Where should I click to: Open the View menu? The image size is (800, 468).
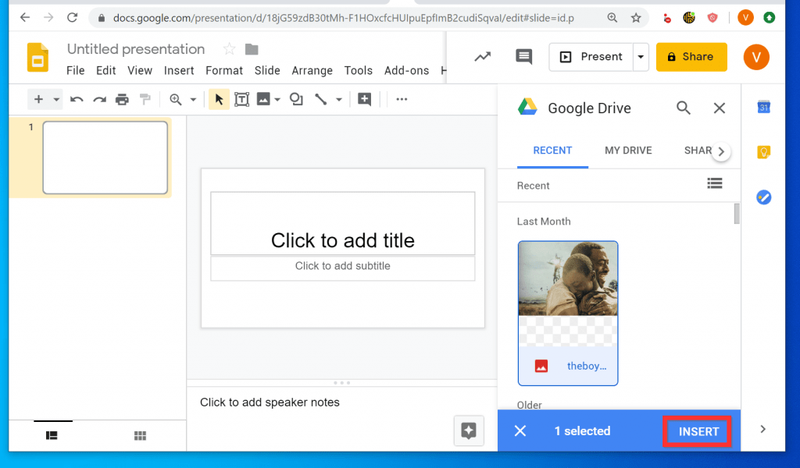[x=140, y=70]
